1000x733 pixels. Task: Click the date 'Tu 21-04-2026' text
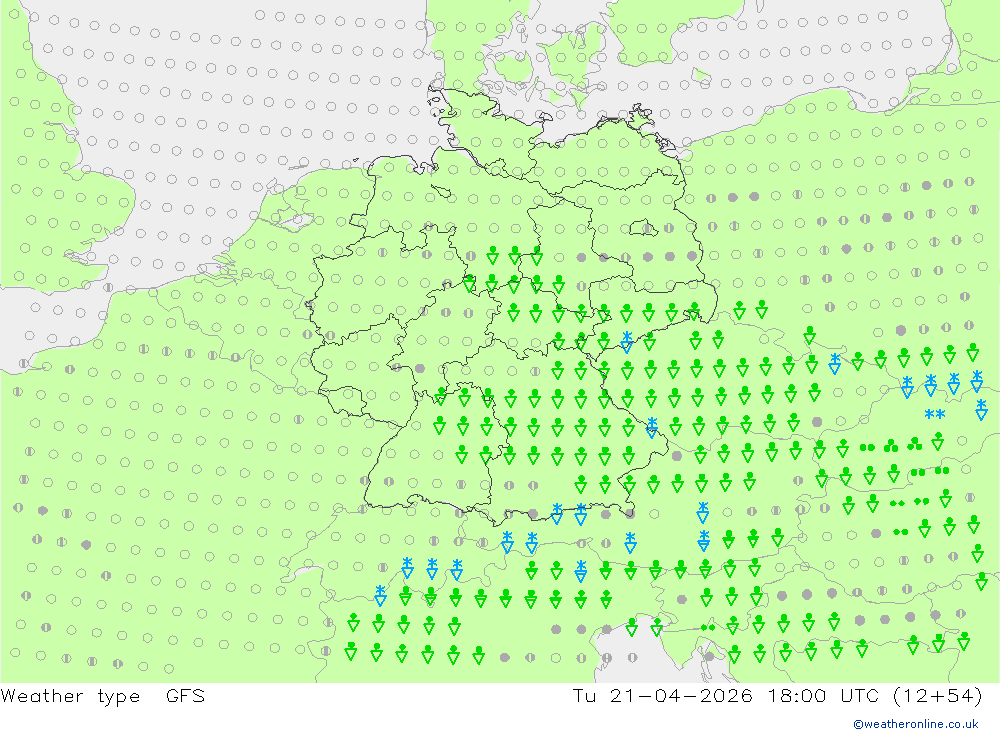click(x=662, y=695)
